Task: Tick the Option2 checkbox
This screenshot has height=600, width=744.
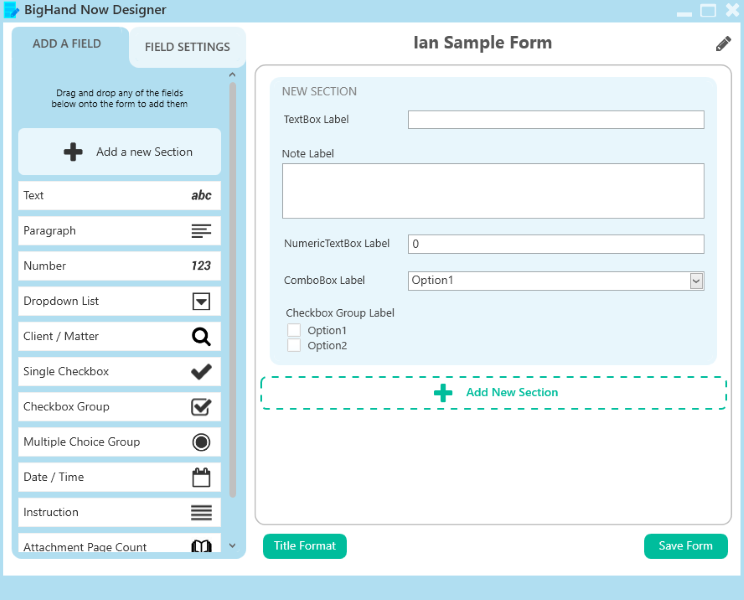Action: pyautogui.click(x=294, y=345)
